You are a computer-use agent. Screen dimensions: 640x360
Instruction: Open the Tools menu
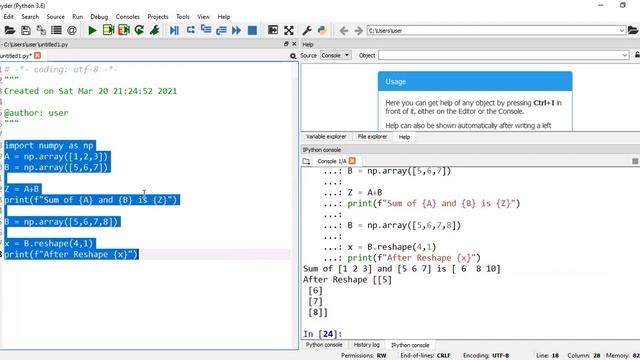point(183,17)
